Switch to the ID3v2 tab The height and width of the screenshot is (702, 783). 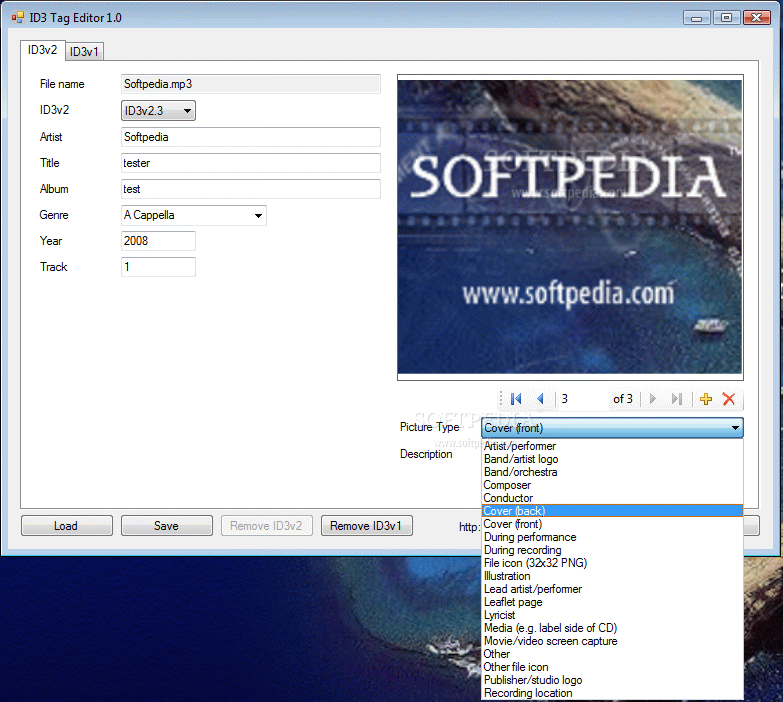(42, 50)
